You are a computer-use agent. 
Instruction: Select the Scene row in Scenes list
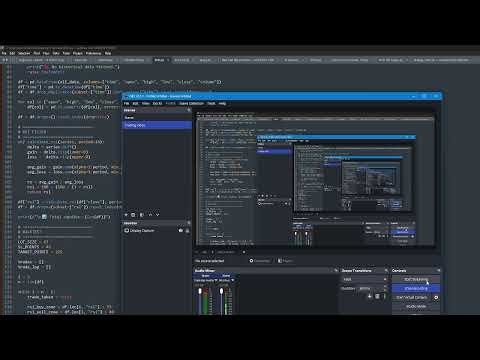coord(157,117)
